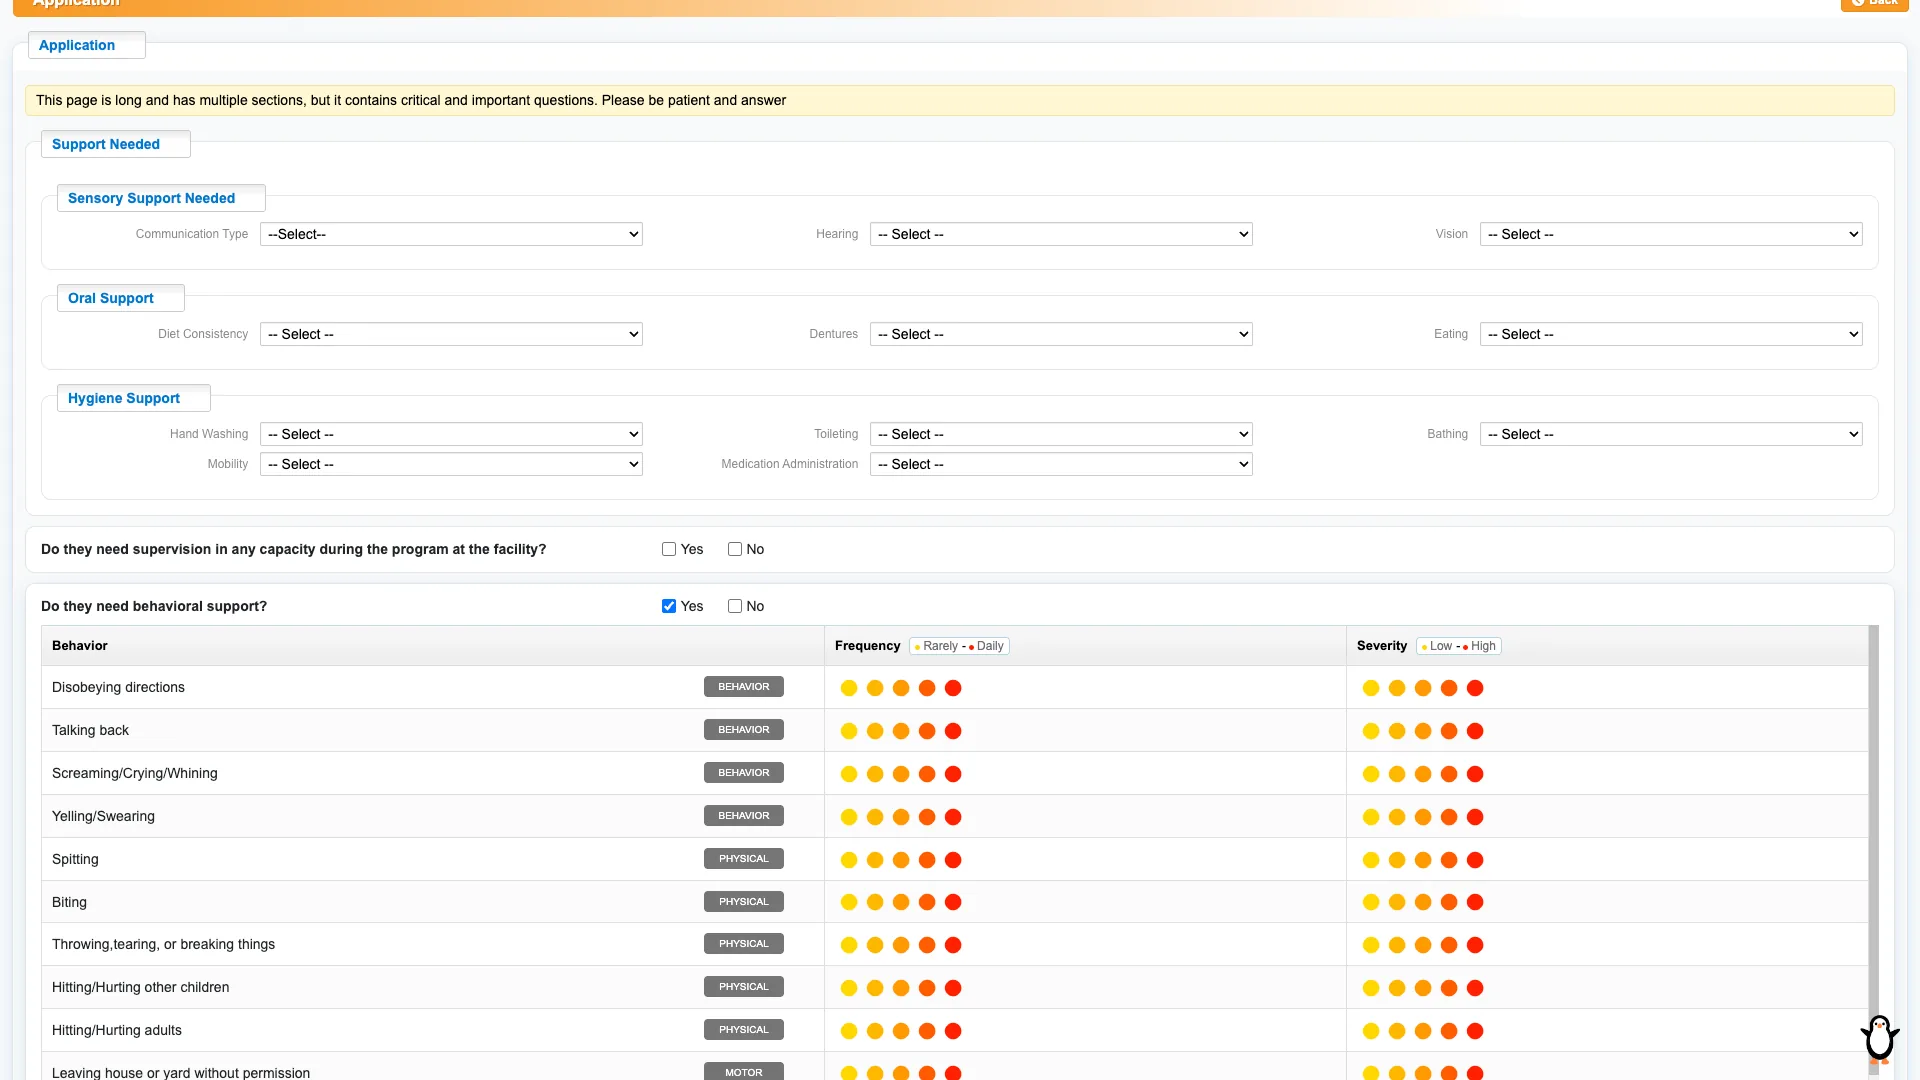The height and width of the screenshot is (1080, 1920).
Task: Set Spitting severity to red high dot
Action: tap(1475, 860)
